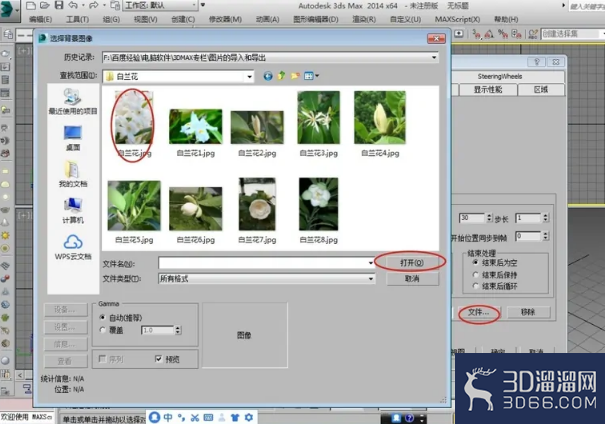Expand the 文件类型 所有格式 dropdown
The width and height of the screenshot is (605, 424).
point(371,279)
